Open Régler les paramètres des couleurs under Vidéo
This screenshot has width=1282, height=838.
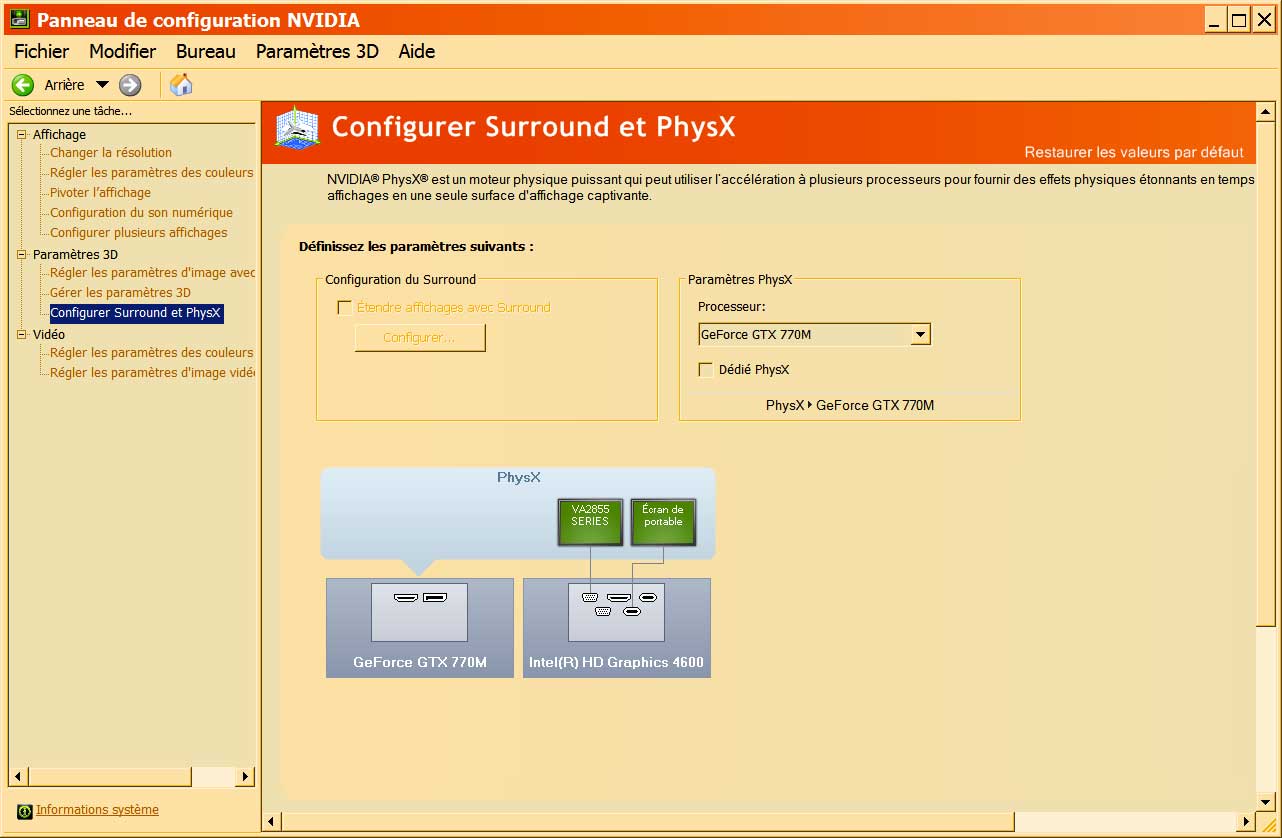coord(152,353)
